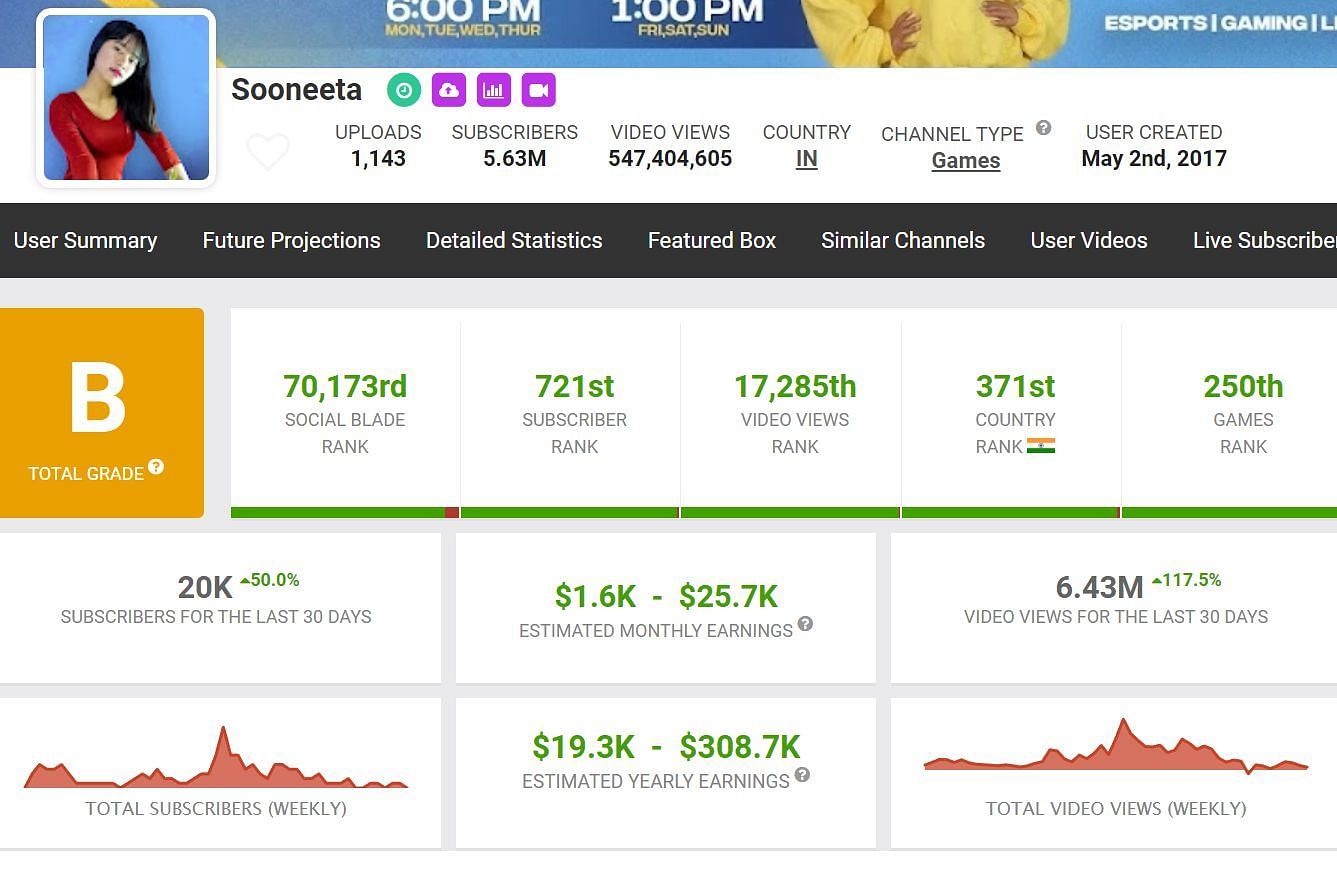This screenshot has height=875, width=1337.
Task: Click the 250th games rank
Action: tap(1243, 387)
